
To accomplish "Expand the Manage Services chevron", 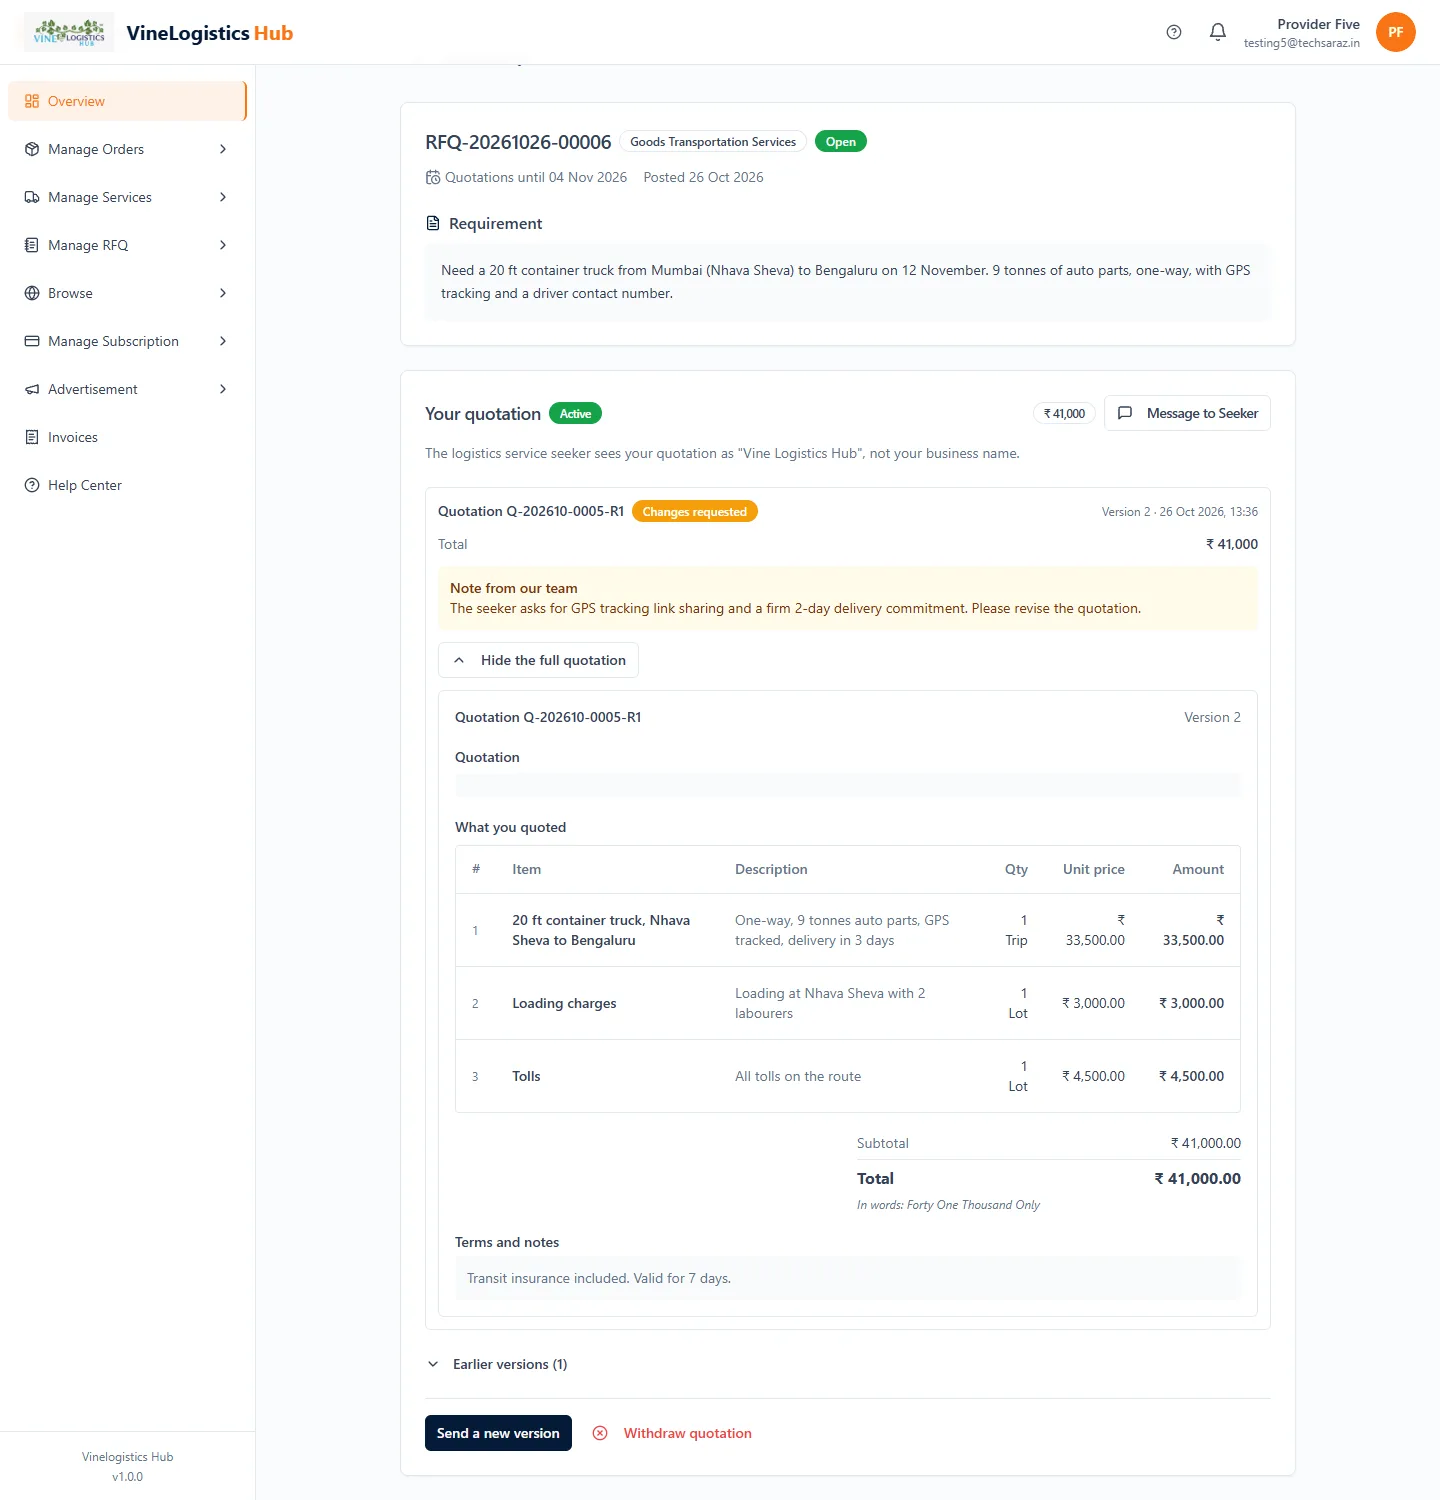I will coord(223,197).
